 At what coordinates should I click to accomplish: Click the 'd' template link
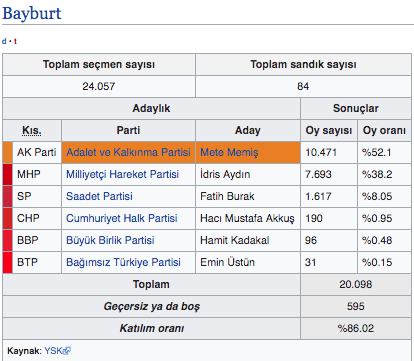point(4,41)
